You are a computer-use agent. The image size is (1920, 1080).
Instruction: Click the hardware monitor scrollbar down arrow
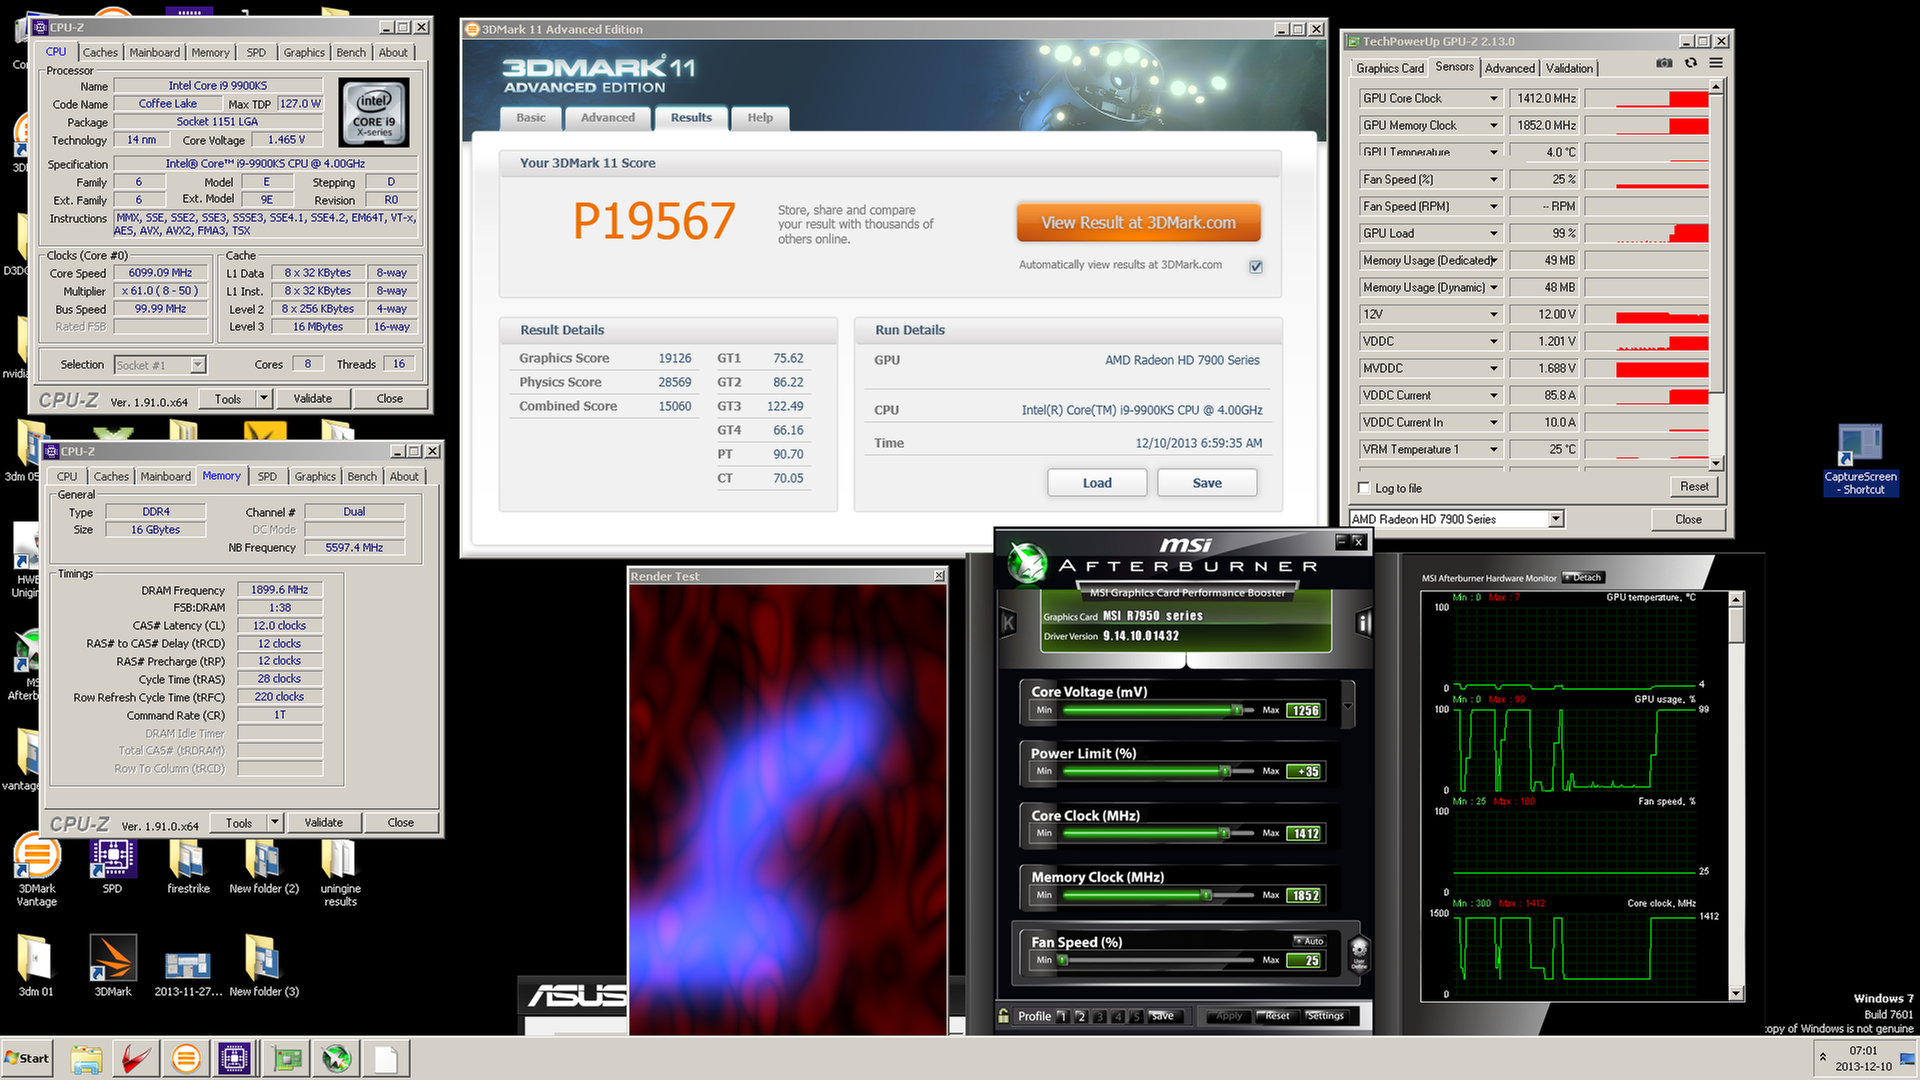pos(1736,993)
